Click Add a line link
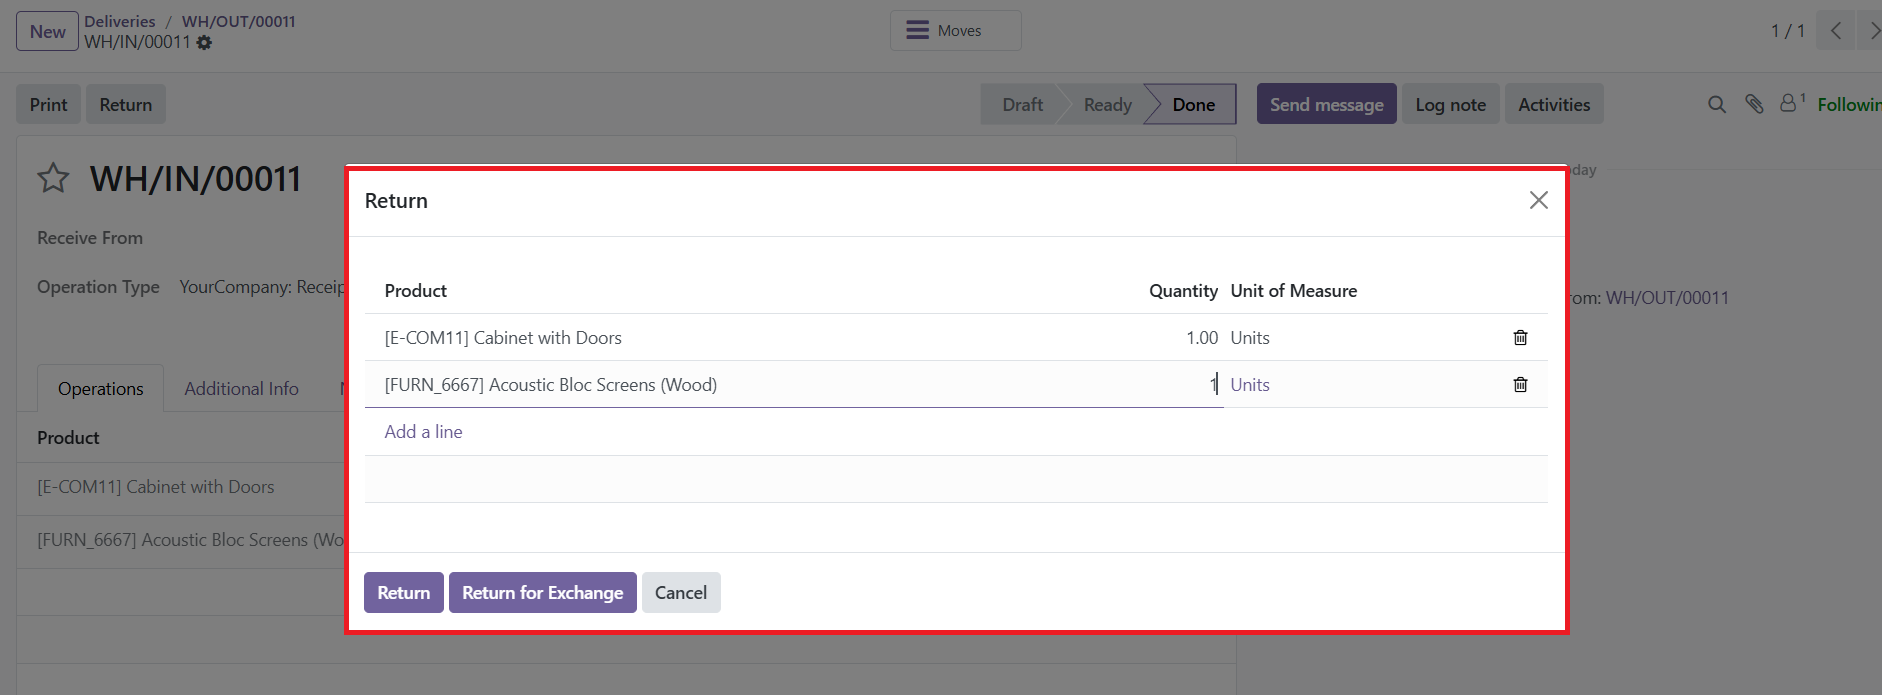 (424, 432)
